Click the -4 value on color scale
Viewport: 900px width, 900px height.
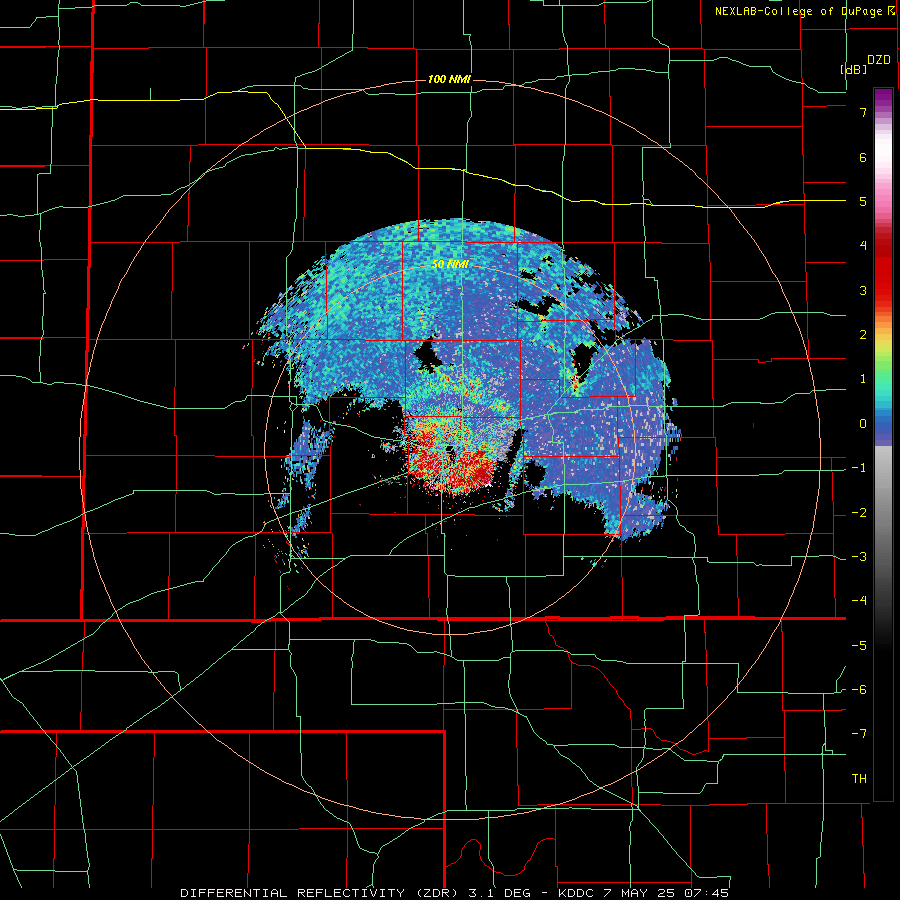(x=859, y=600)
